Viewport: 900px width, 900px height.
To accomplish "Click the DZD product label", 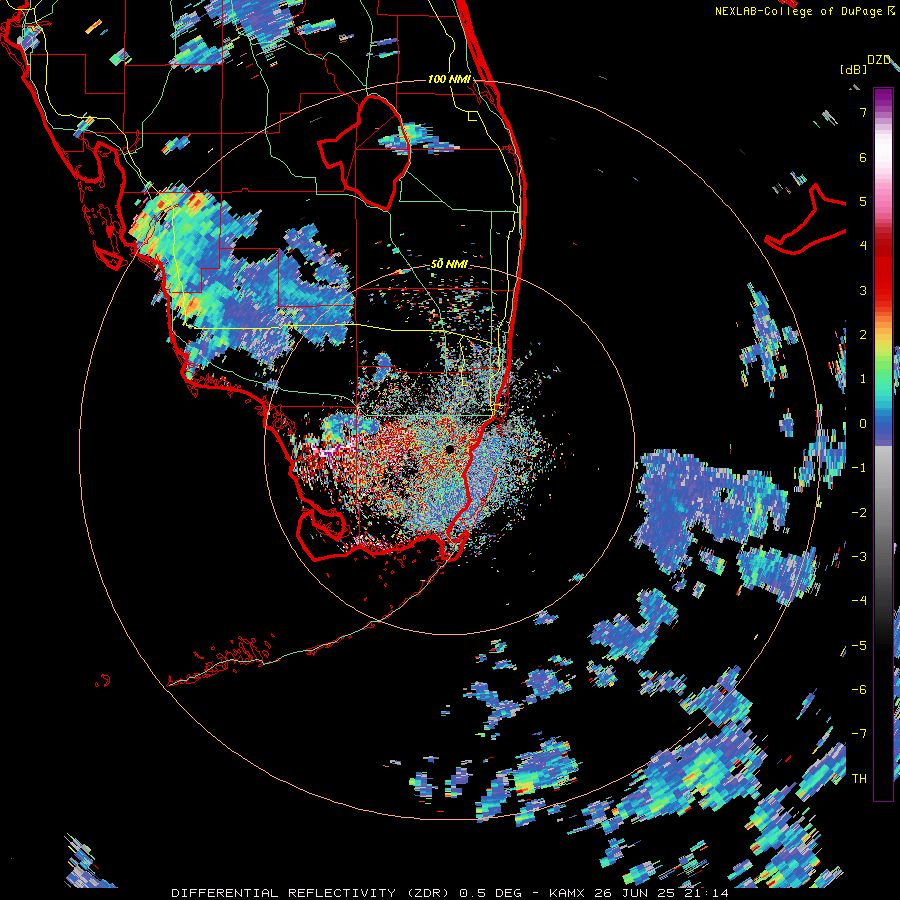I will (x=879, y=60).
